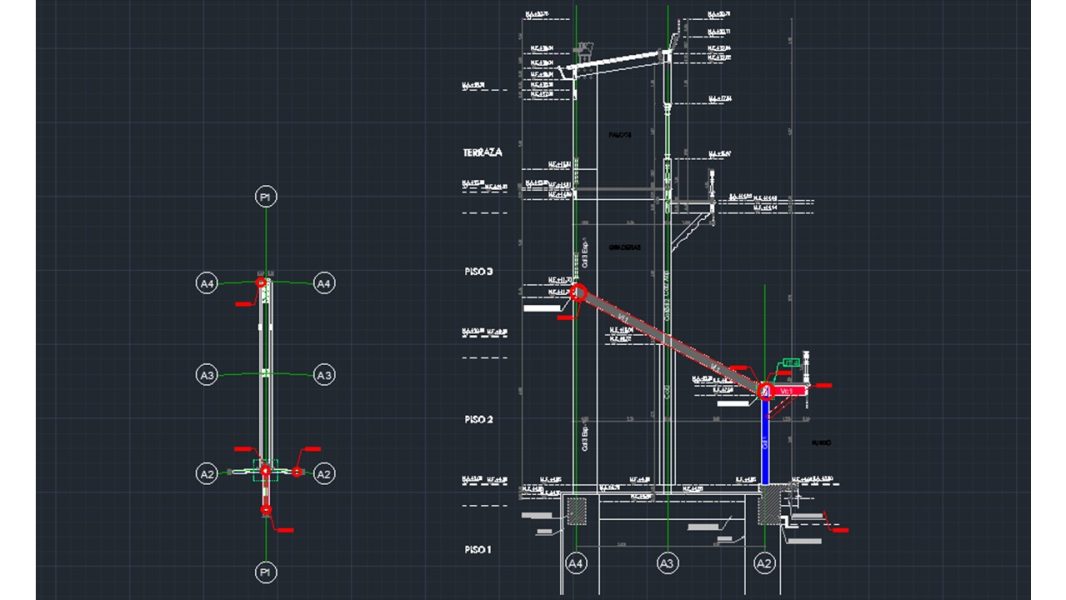Click the top P1 grid bubble
1066x600 pixels.
pyautogui.click(x=265, y=198)
